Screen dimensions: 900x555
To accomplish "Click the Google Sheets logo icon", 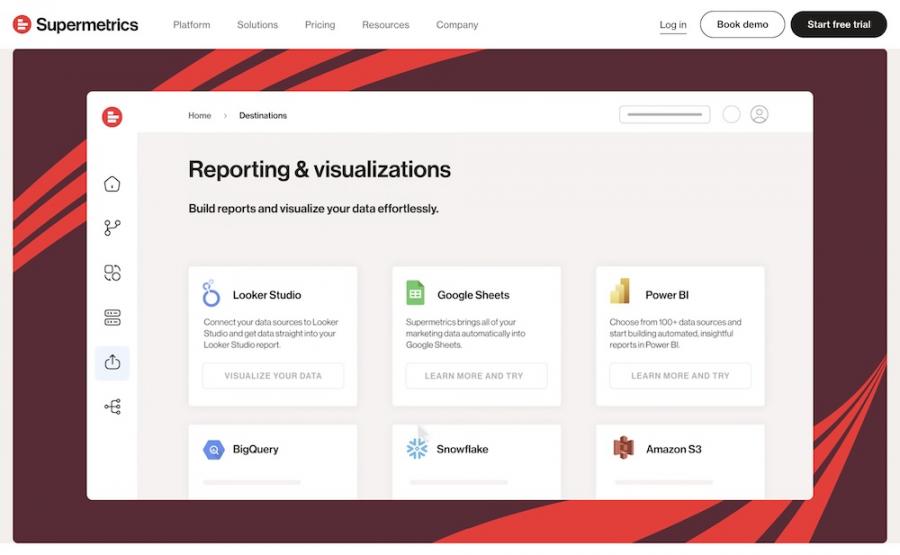I will coord(415,293).
